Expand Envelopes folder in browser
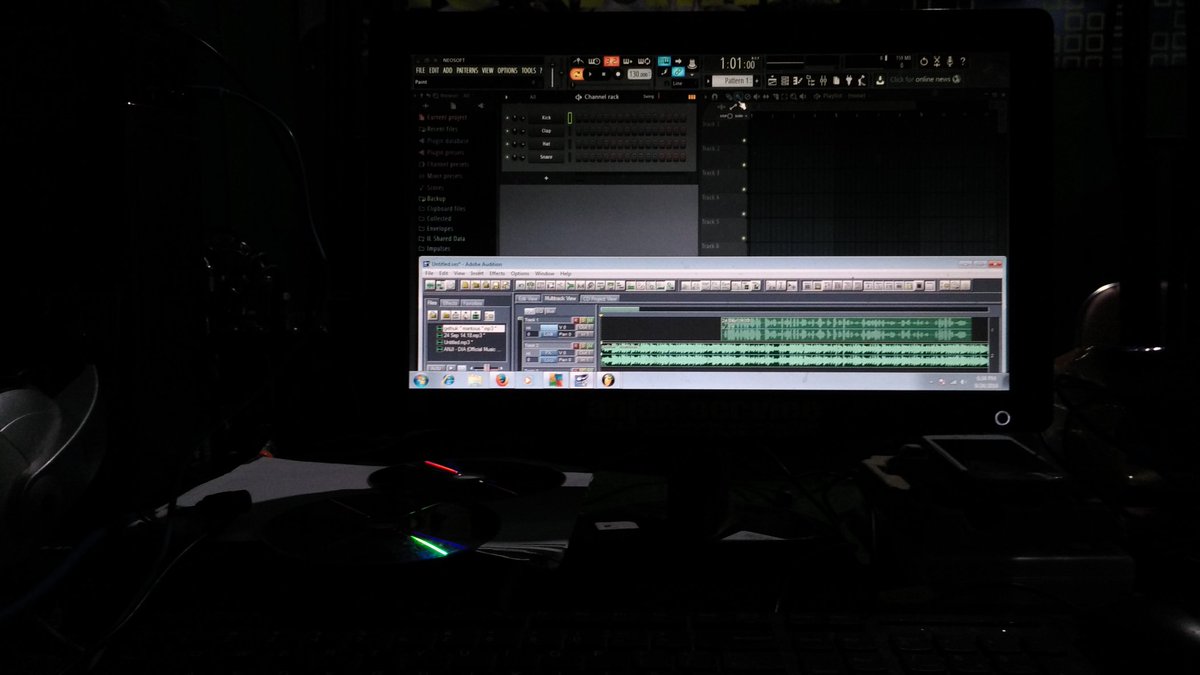 [x=437, y=228]
